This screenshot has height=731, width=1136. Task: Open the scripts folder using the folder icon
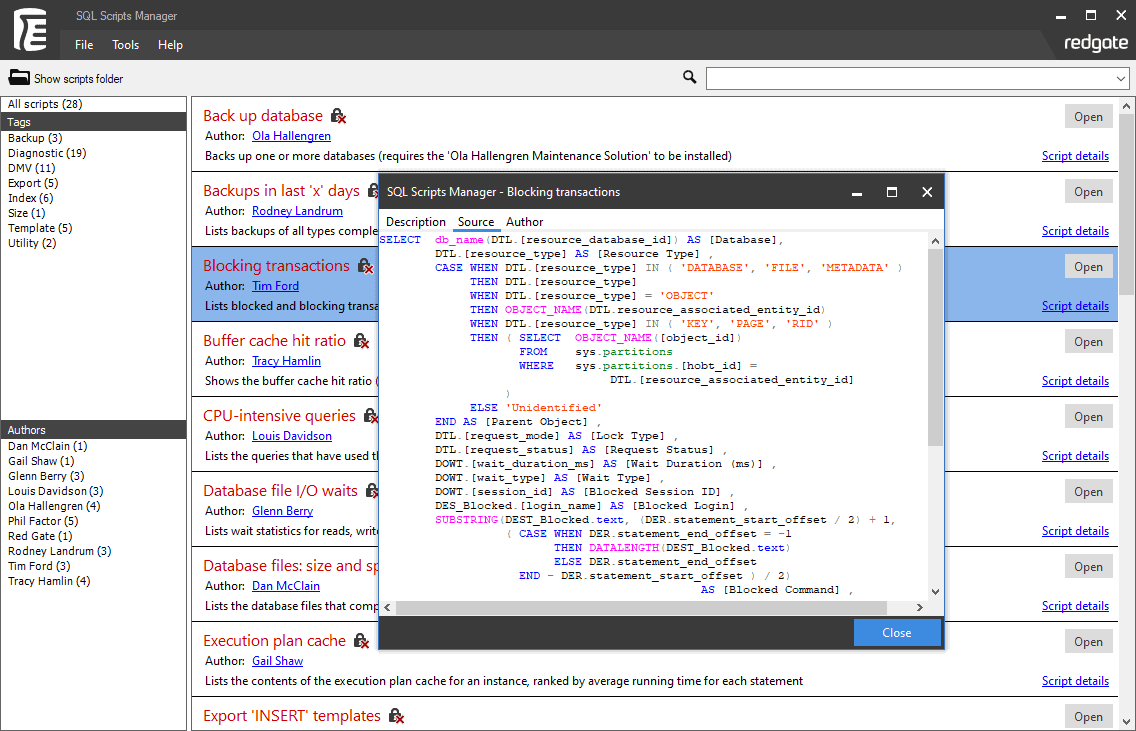21,78
